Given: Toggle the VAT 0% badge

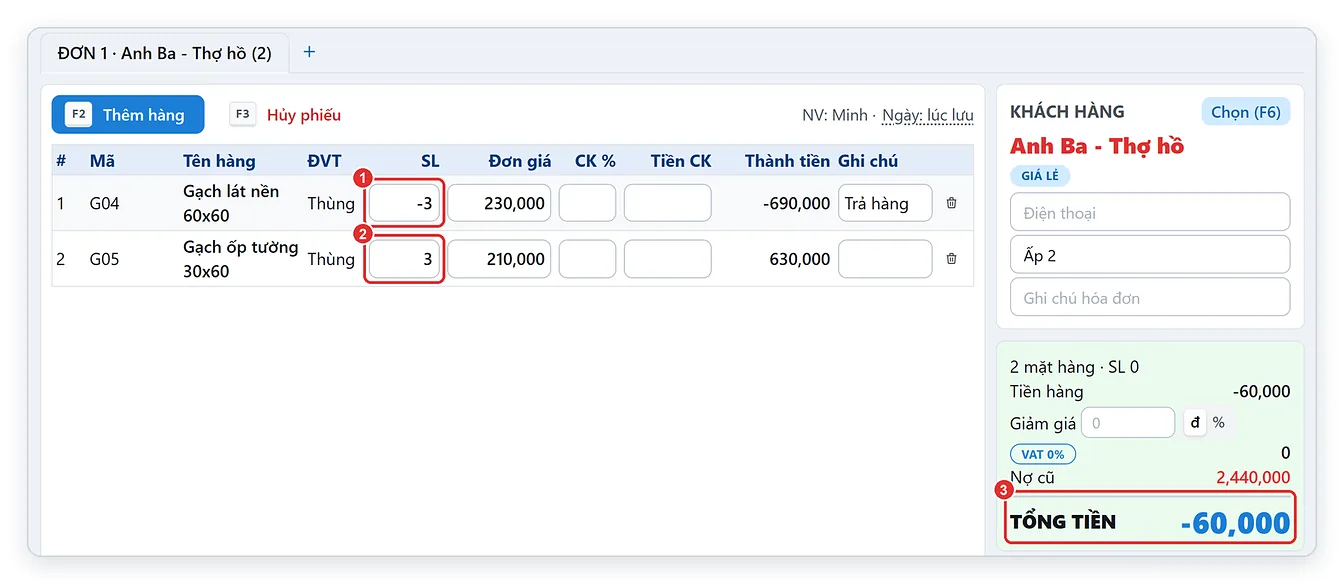Looking at the screenshot, I should [x=1043, y=454].
